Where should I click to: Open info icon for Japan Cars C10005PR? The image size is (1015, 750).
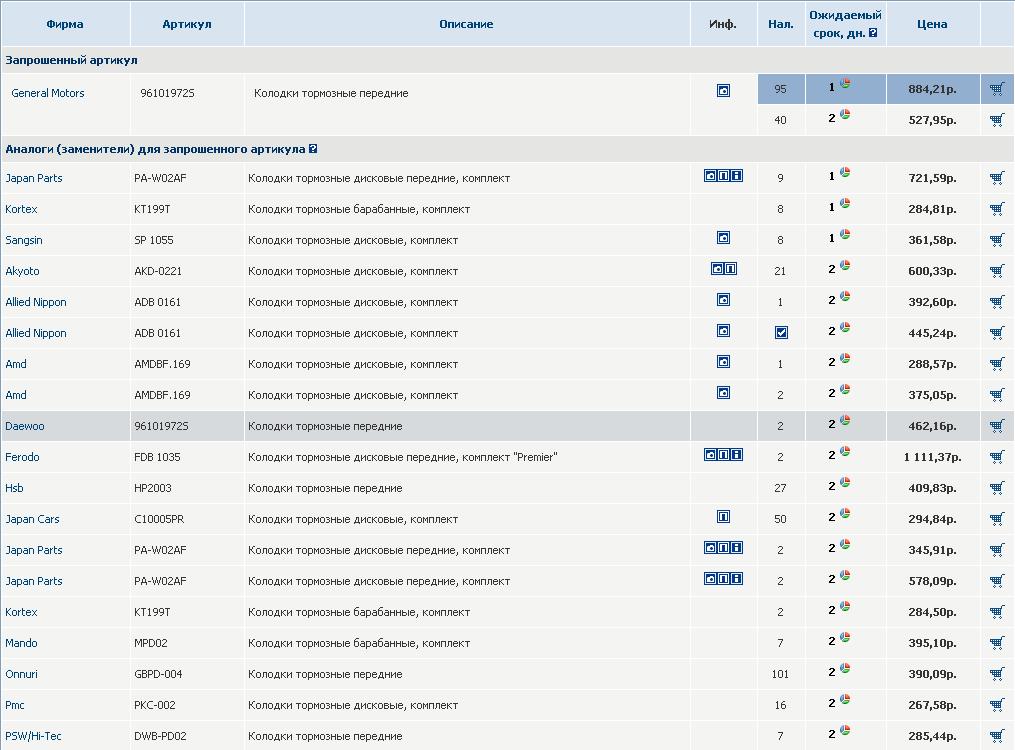723,516
